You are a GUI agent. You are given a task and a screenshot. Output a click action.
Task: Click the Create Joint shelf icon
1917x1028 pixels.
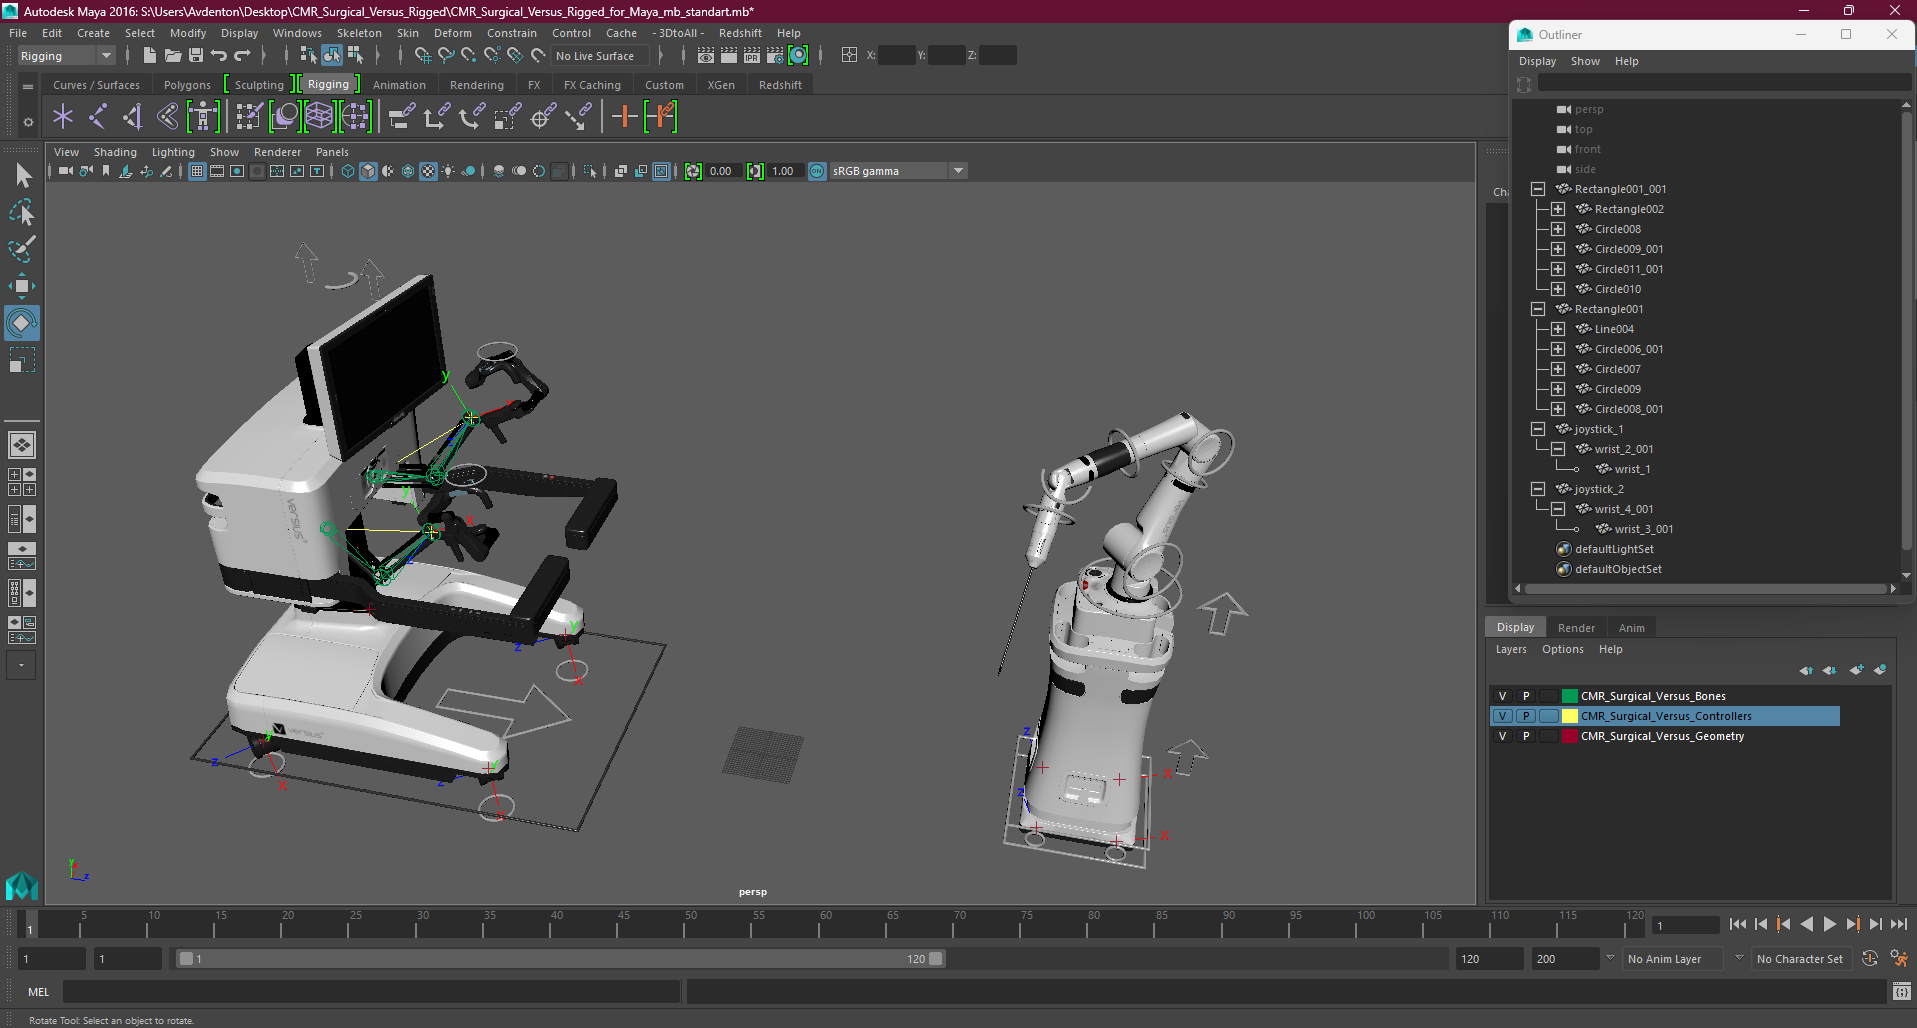point(98,117)
